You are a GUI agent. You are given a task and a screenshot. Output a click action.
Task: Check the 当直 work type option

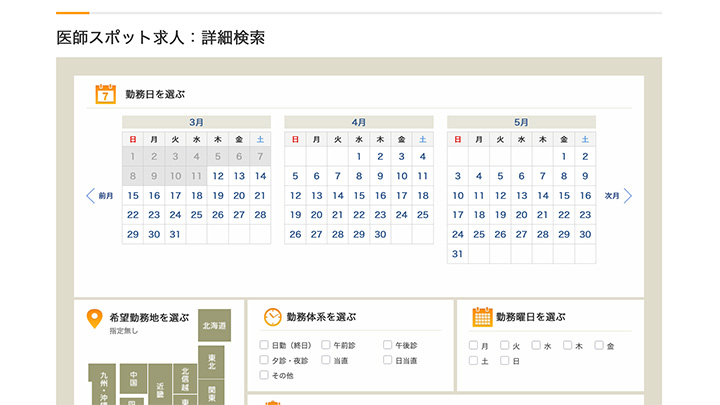click(x=326, y=360)
